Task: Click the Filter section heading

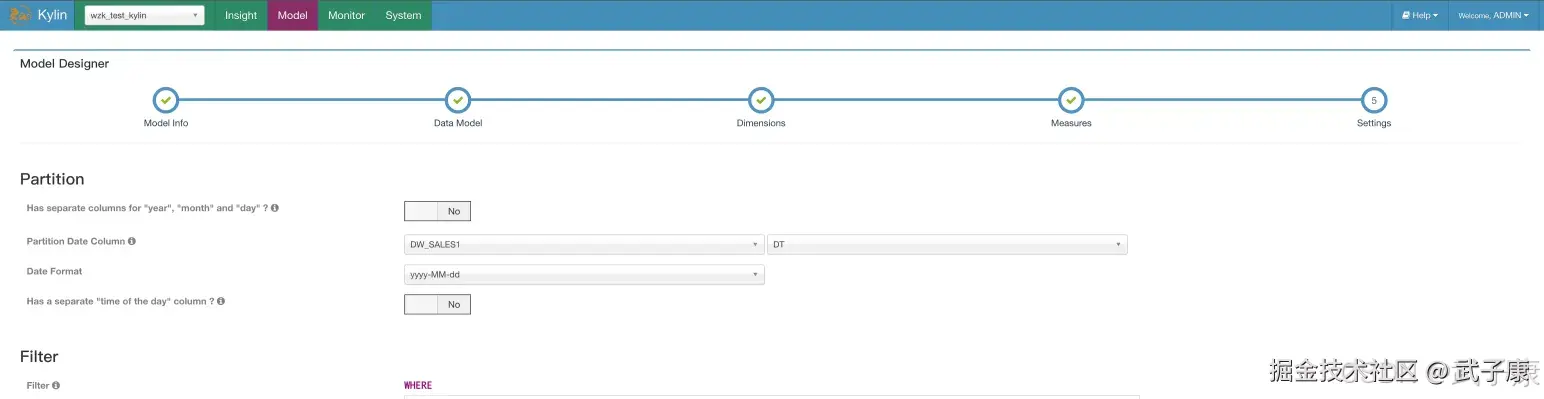Action: (39, 356)
